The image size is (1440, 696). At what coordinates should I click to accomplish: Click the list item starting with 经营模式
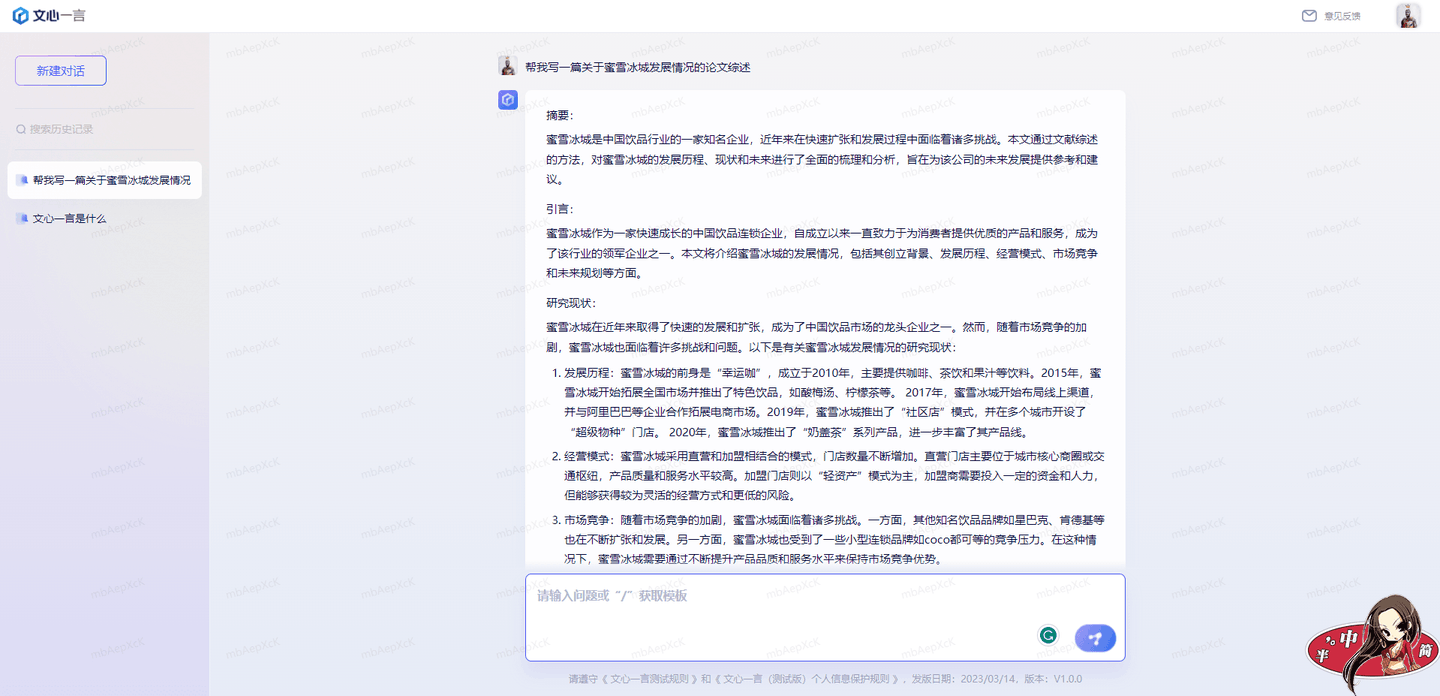click(x=833, y=475)
